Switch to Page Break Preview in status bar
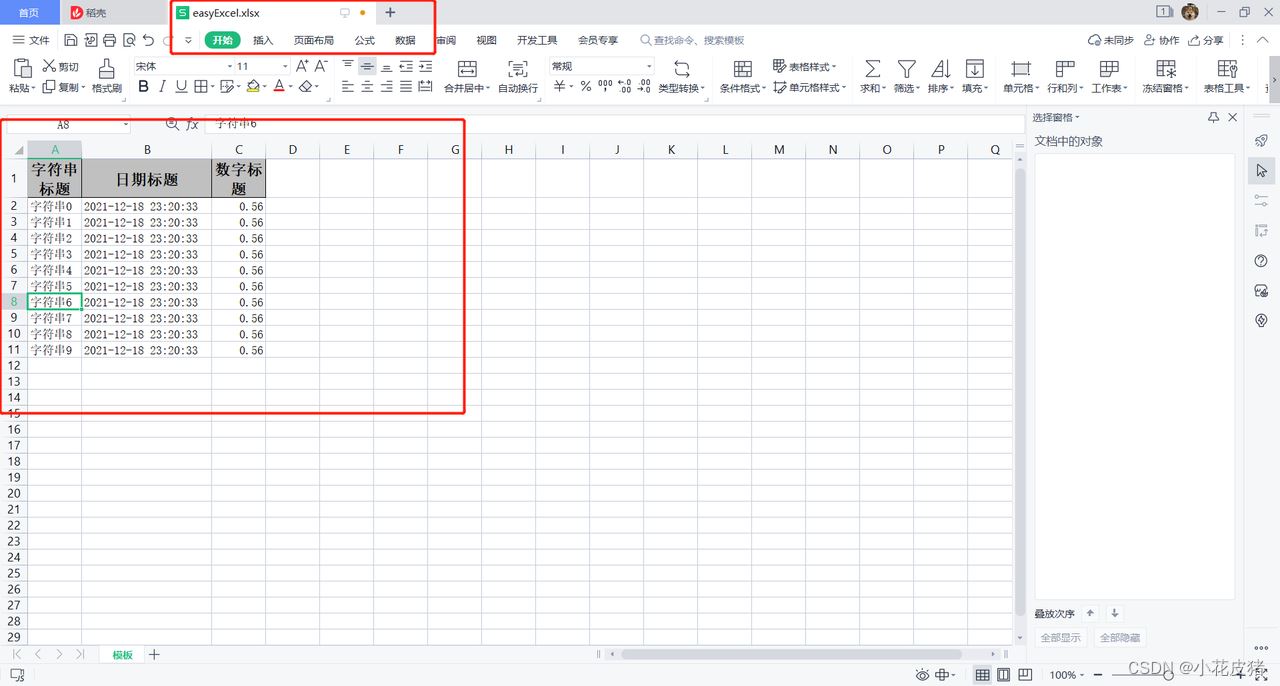This screenshot has width=1280, height=686. pos(1027,675)
